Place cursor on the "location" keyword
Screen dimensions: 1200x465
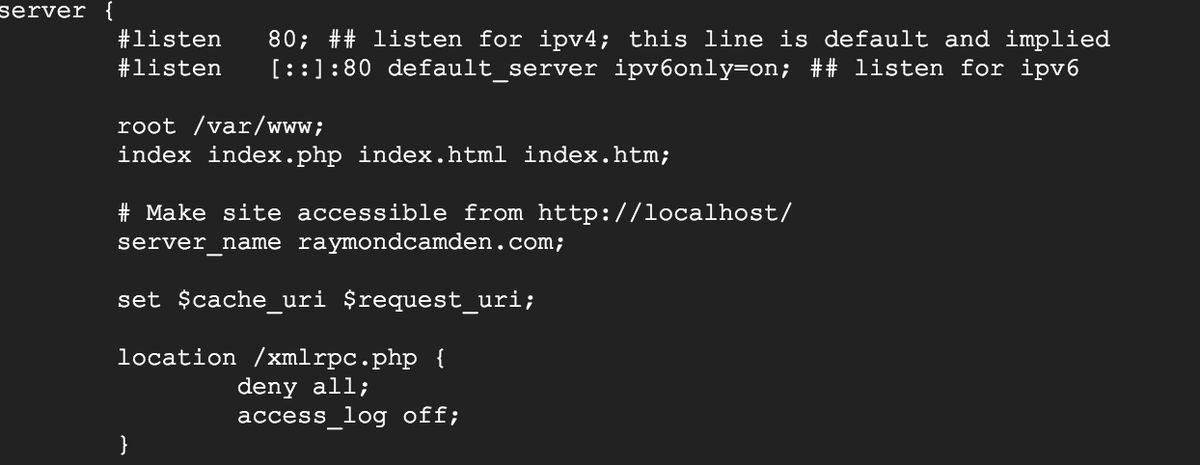tap(177, 358)
